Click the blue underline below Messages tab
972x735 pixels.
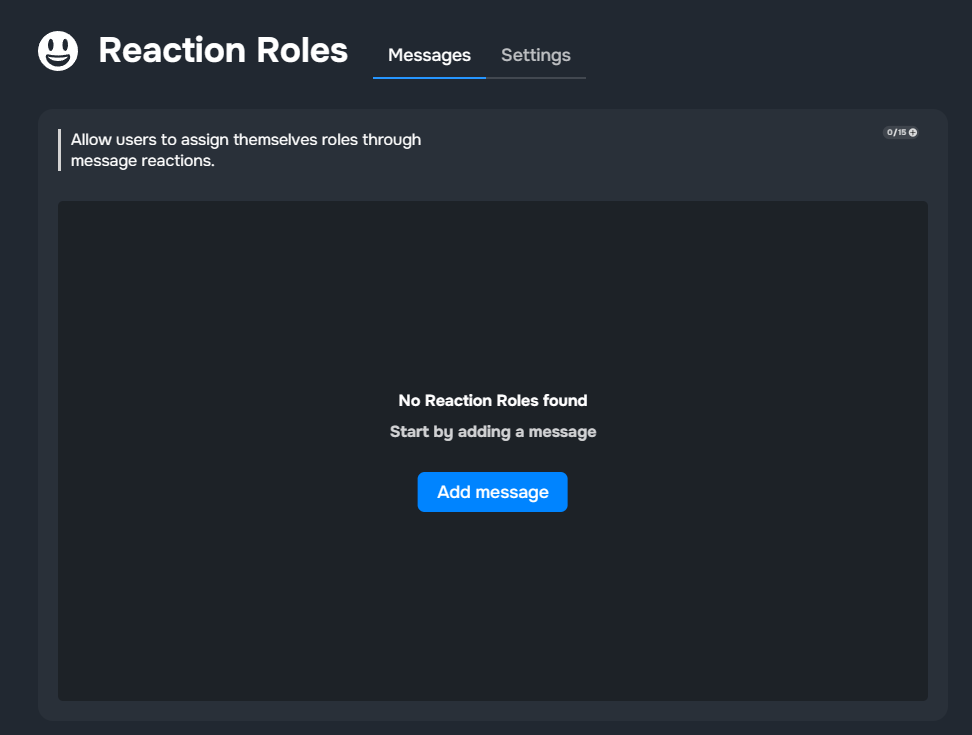pos(429,77)
